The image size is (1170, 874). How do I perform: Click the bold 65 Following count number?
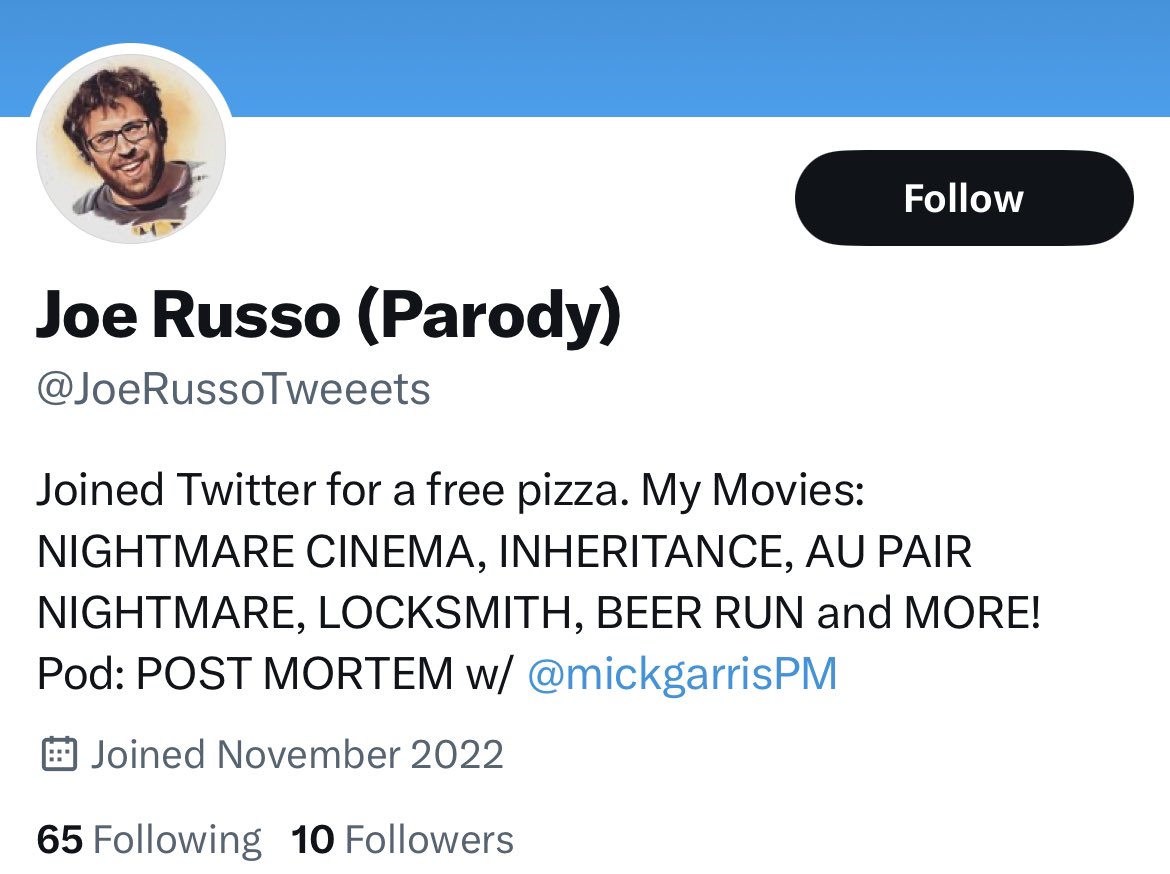tap(60, 840)
